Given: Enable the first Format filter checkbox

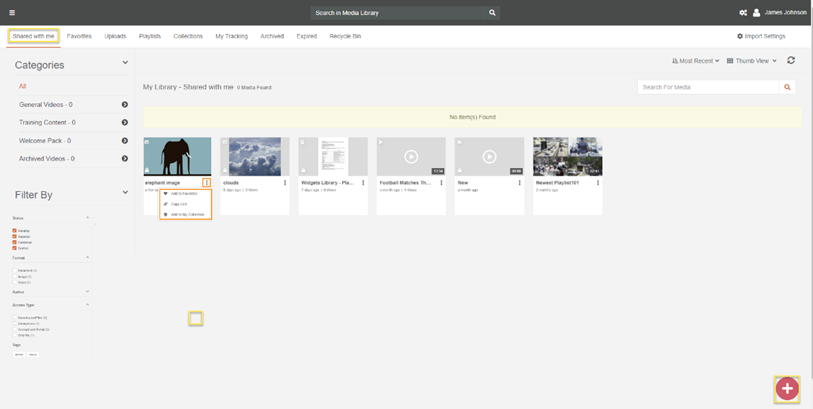Looking at the screenshot, I should [15, 270].
